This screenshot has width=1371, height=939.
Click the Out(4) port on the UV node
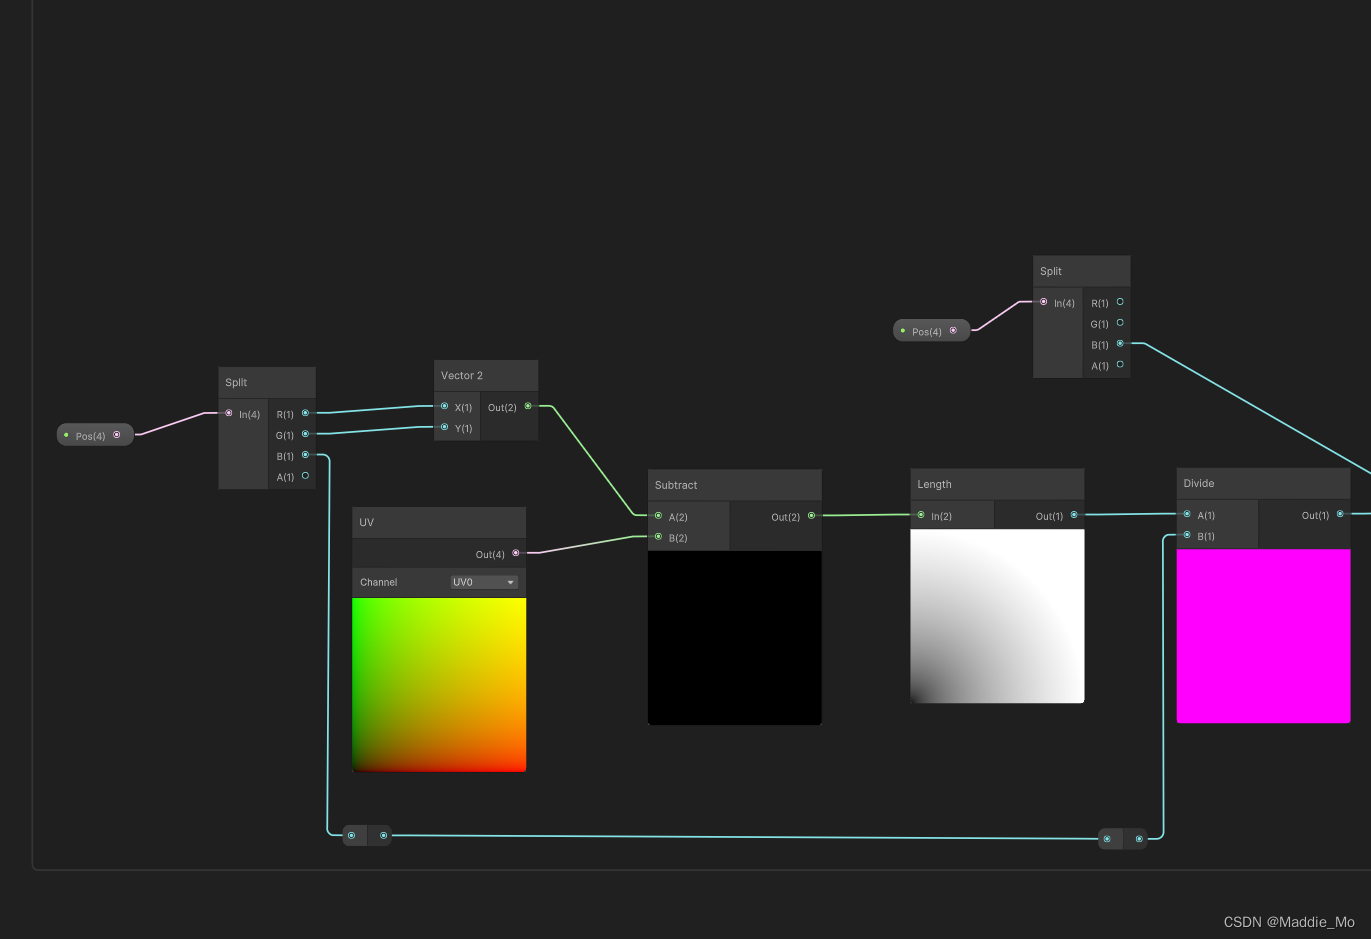tap(516, 553)
